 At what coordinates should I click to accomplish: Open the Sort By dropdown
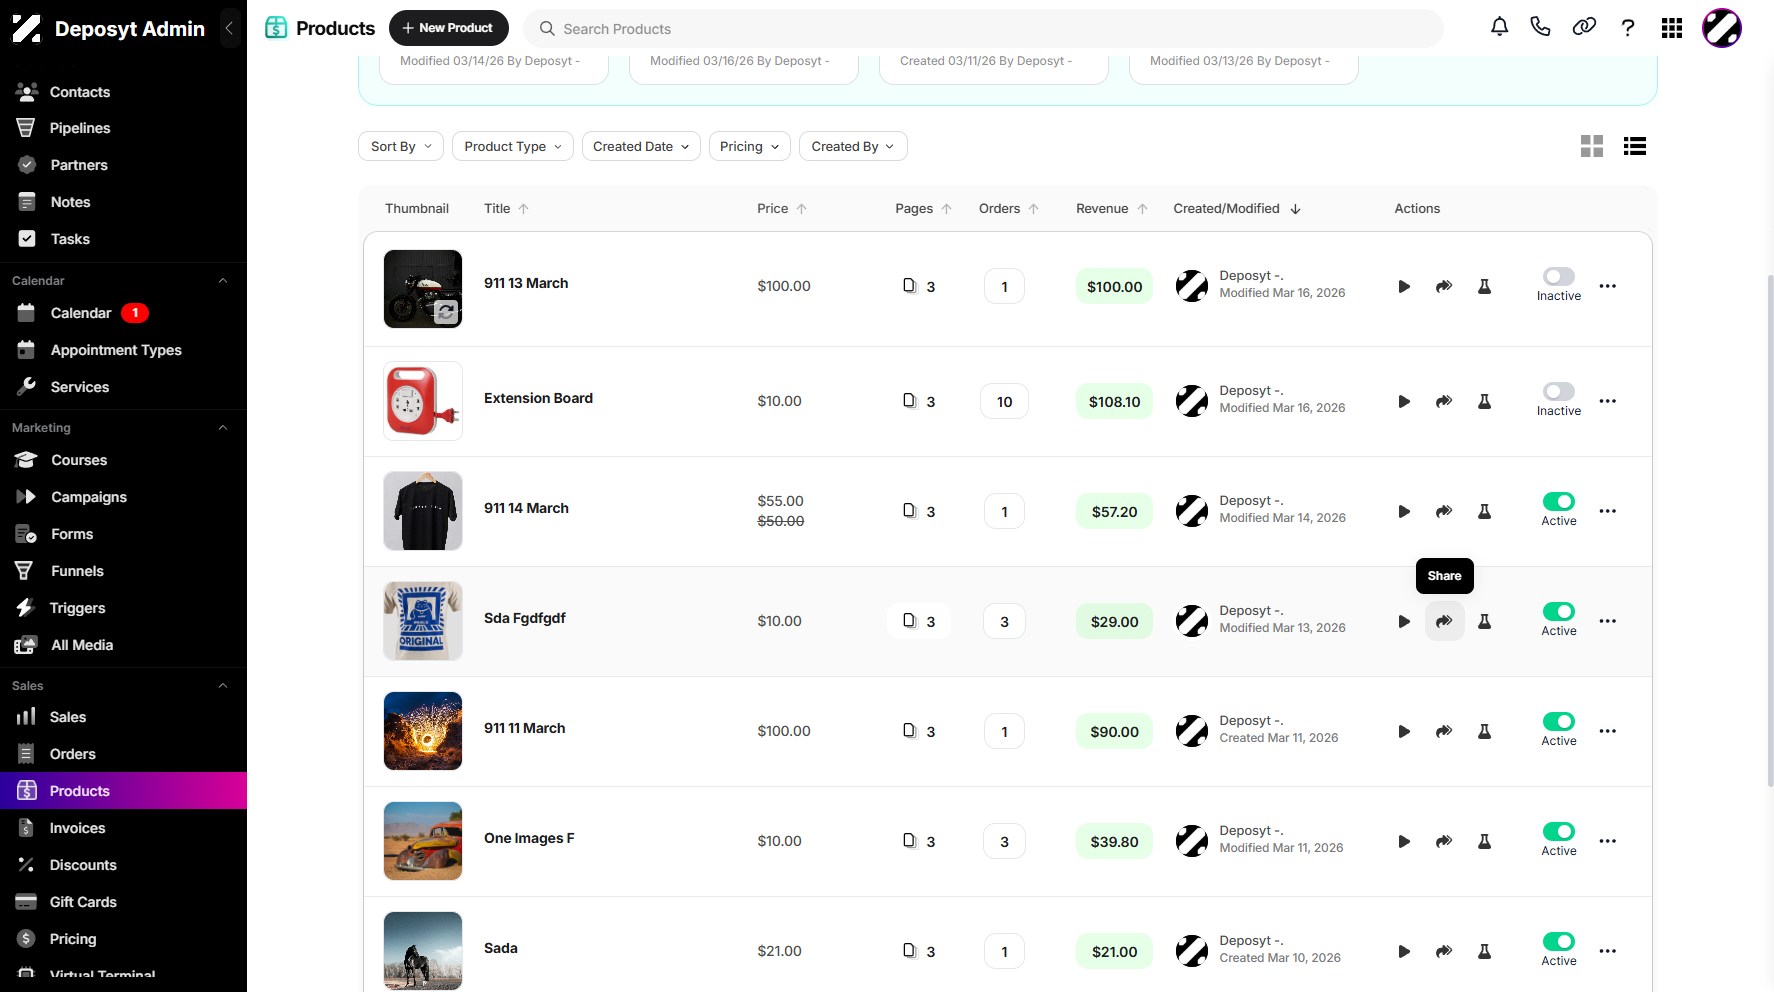(401, 146)
